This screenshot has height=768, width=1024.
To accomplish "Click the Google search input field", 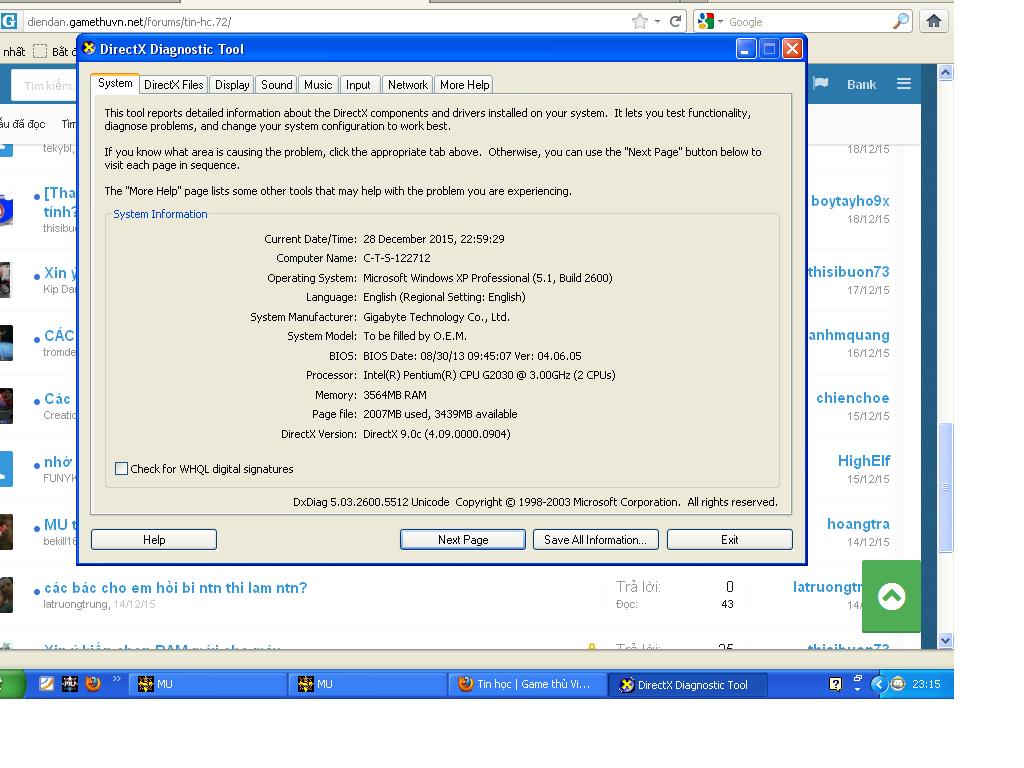I will [x=808, y=22].
